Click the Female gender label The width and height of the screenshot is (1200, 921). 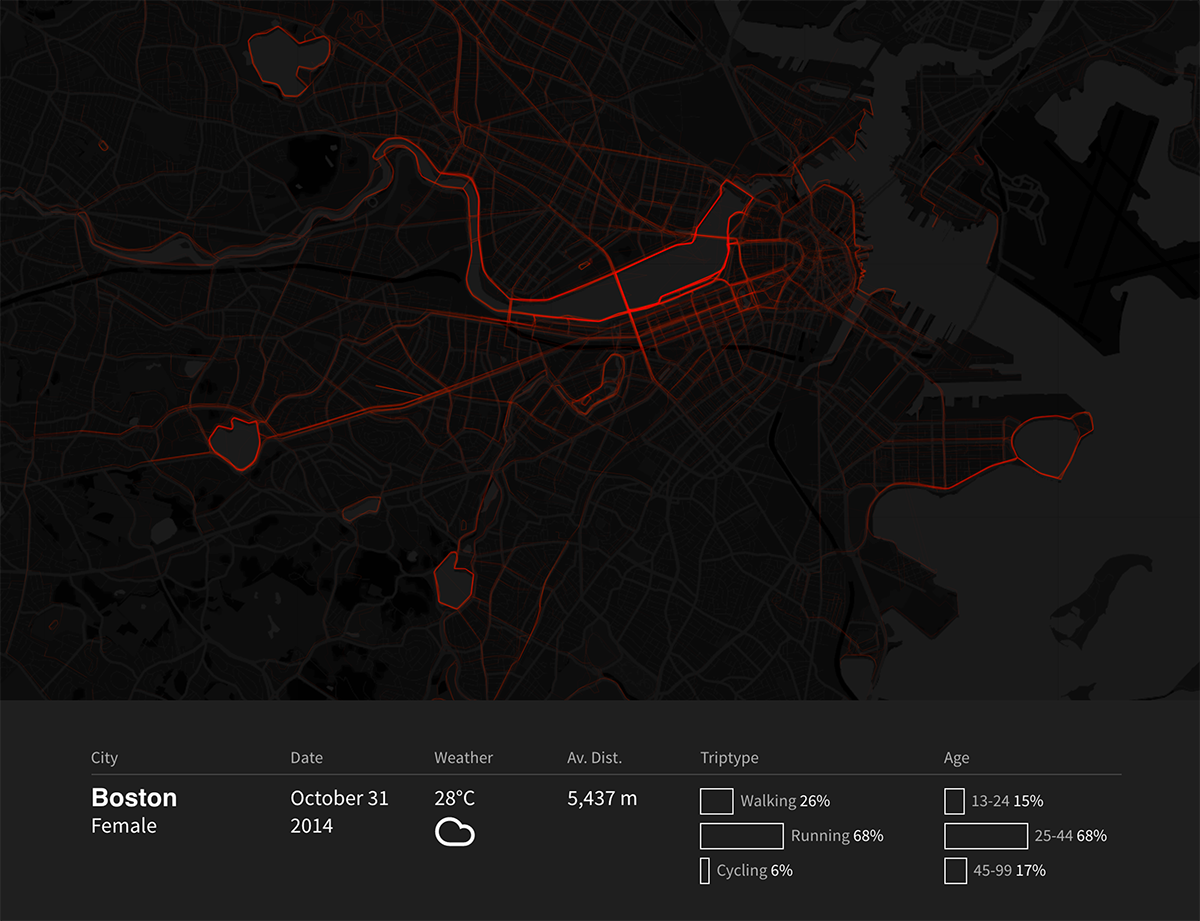124,826
